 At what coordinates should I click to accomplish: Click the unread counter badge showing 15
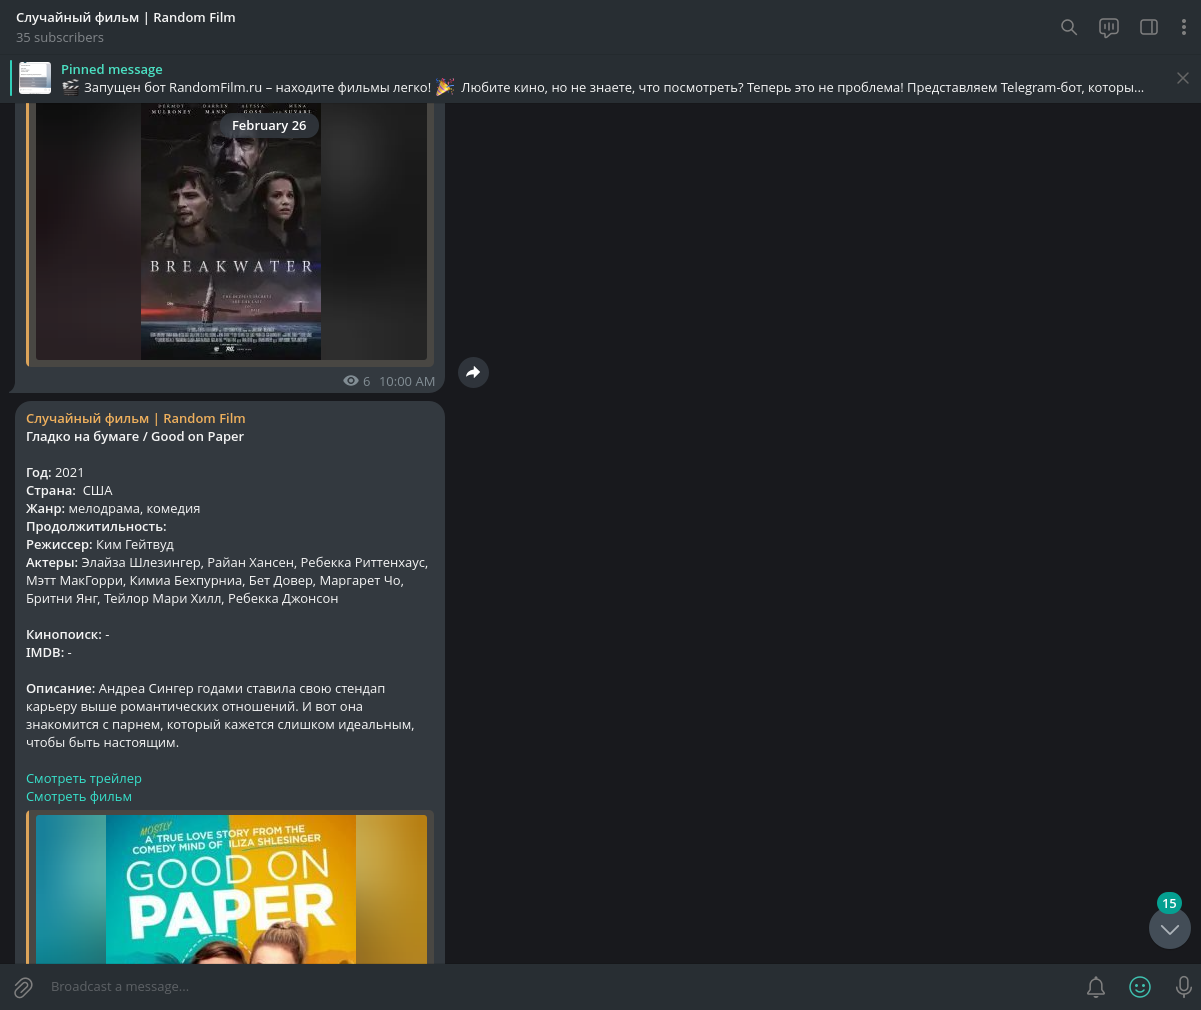pos(1169,903)
